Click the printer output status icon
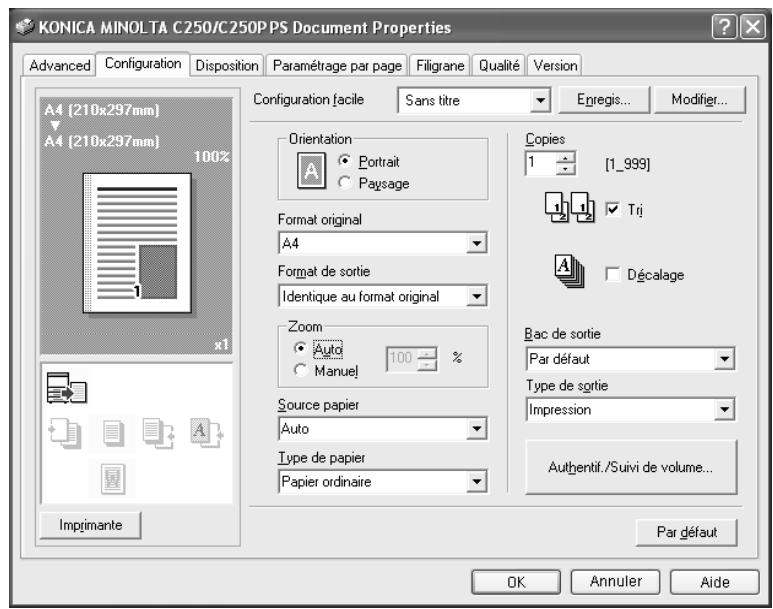The height and width of the screenshot is (609, 773). (x=67, y=388)
